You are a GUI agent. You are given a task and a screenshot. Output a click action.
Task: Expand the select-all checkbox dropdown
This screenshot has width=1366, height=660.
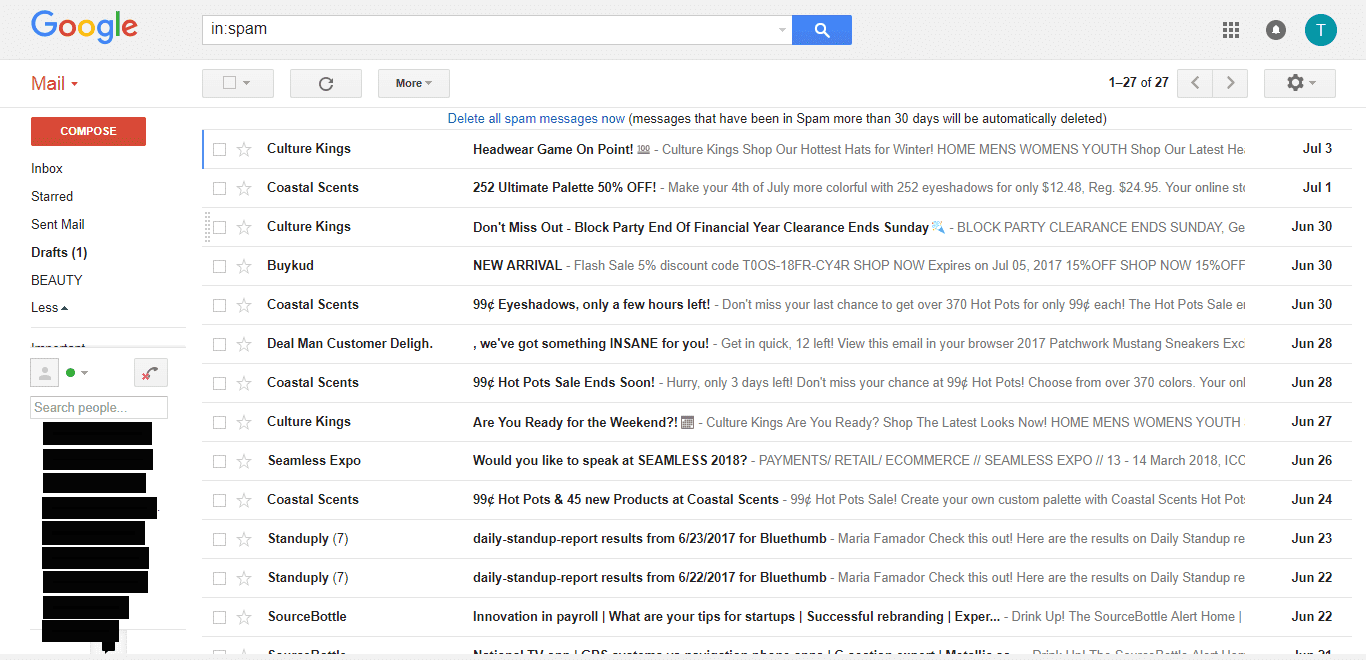(x=246, y=84)
